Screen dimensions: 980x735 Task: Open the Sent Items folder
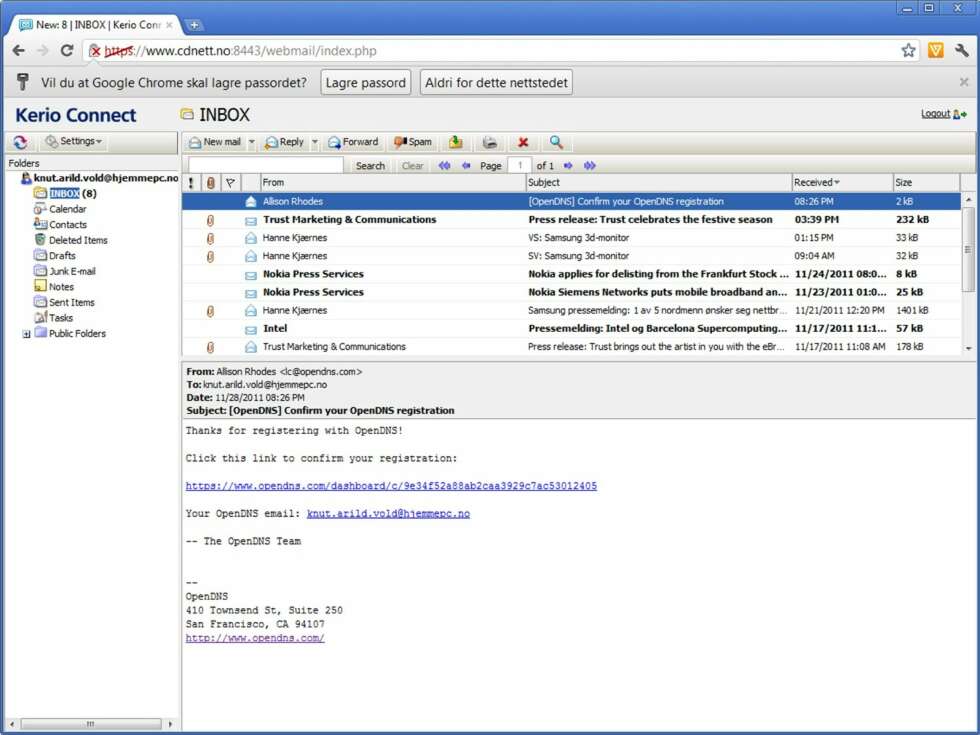pyautogui.click(x=64, y=302)
